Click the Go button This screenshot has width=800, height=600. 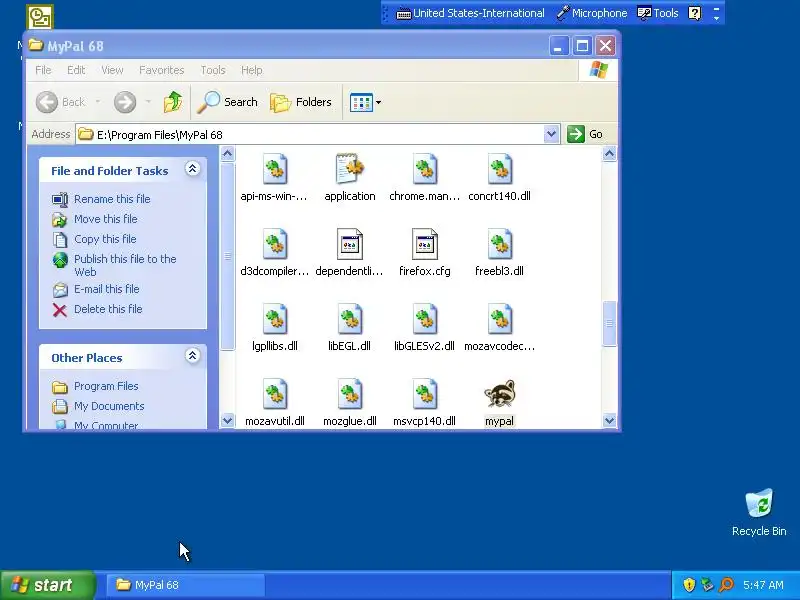tap(585, 134)
